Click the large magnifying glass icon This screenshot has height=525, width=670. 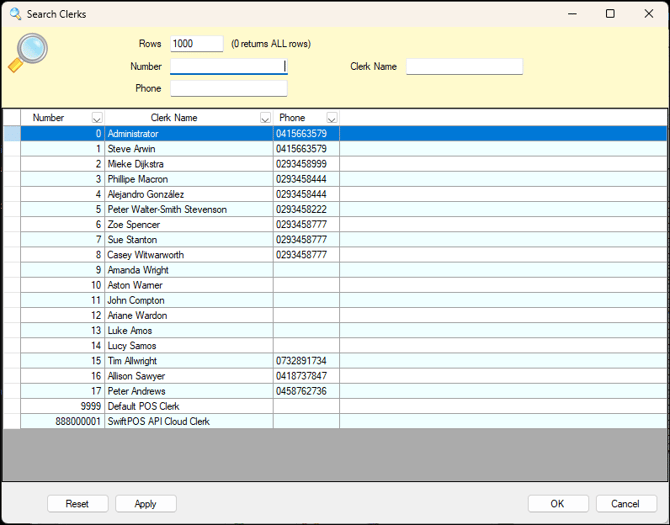(28, 53)
